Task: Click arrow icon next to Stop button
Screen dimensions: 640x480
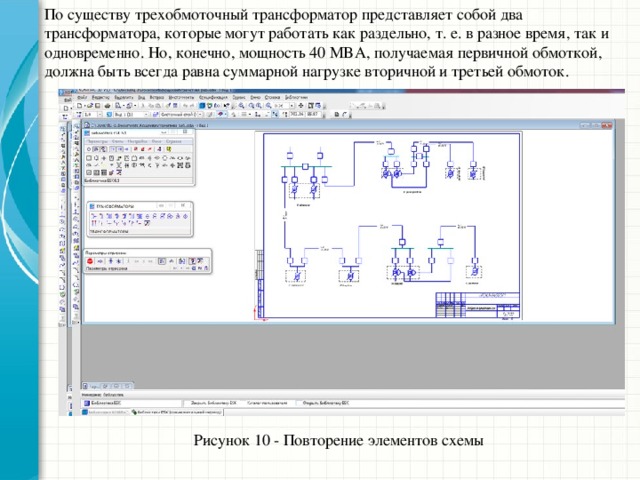Action: (100, 261)
